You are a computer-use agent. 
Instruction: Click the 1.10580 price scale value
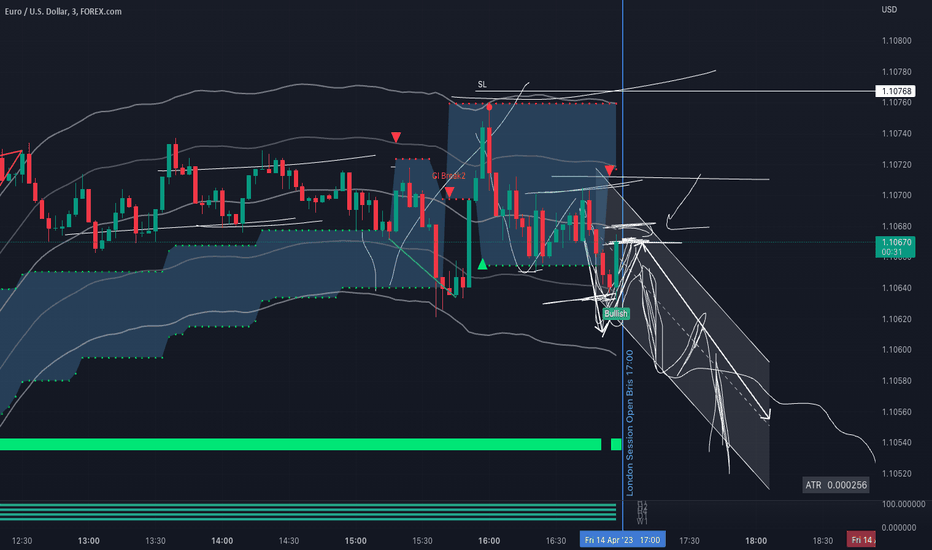click(x=896, y=381)
